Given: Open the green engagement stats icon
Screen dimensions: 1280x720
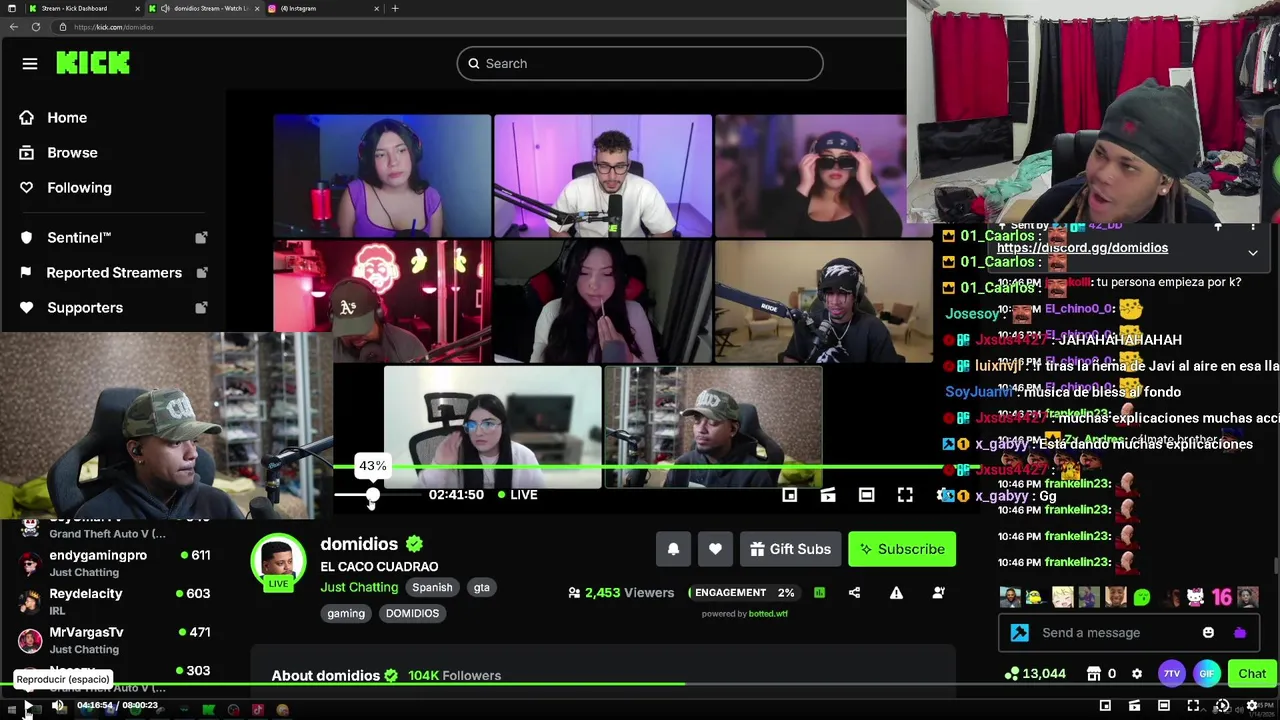Looking at the screenshot, I should pyautogui.click(x=819, y=593).
